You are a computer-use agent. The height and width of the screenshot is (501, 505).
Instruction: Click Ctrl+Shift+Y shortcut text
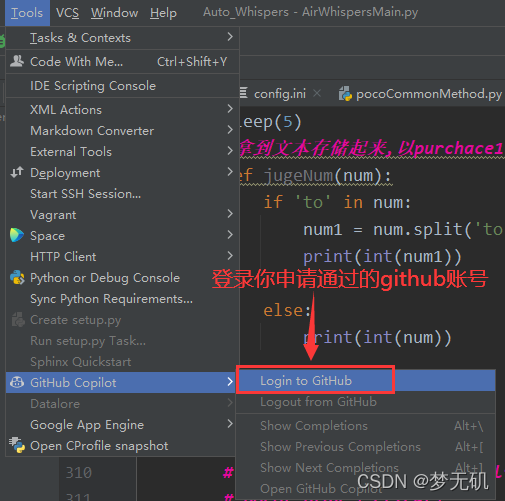pos(192,62)
